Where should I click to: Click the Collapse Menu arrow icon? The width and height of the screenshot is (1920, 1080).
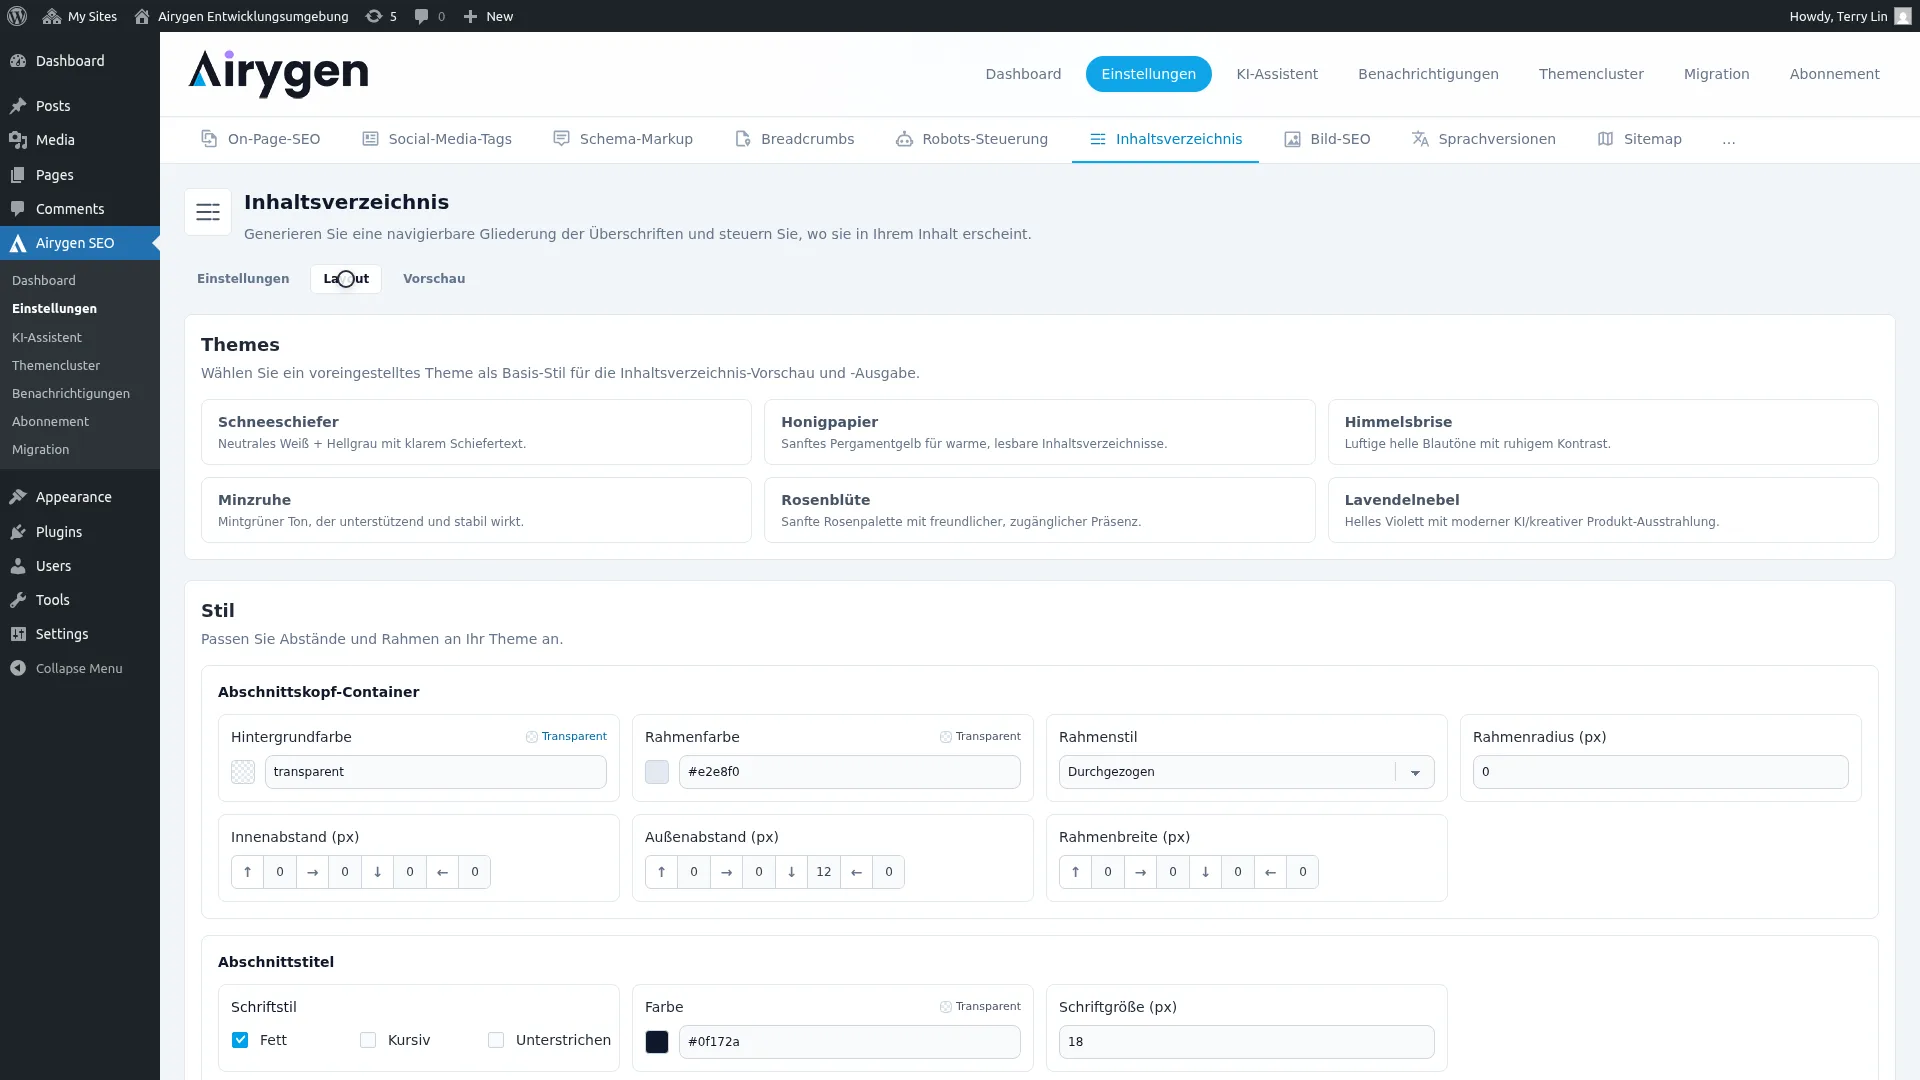click(x=18, y=668)
